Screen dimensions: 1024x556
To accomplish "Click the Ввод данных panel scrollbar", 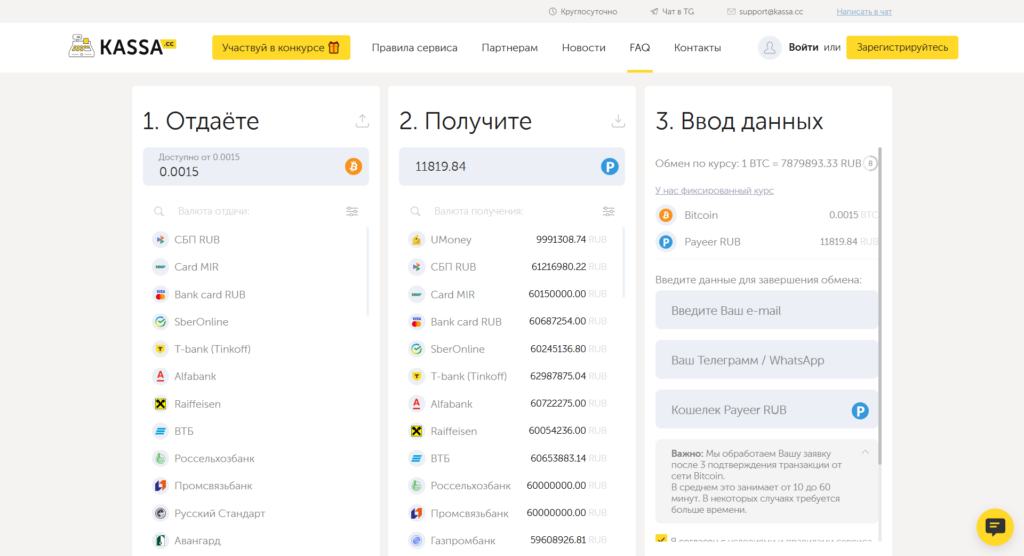I will point(880,306).
